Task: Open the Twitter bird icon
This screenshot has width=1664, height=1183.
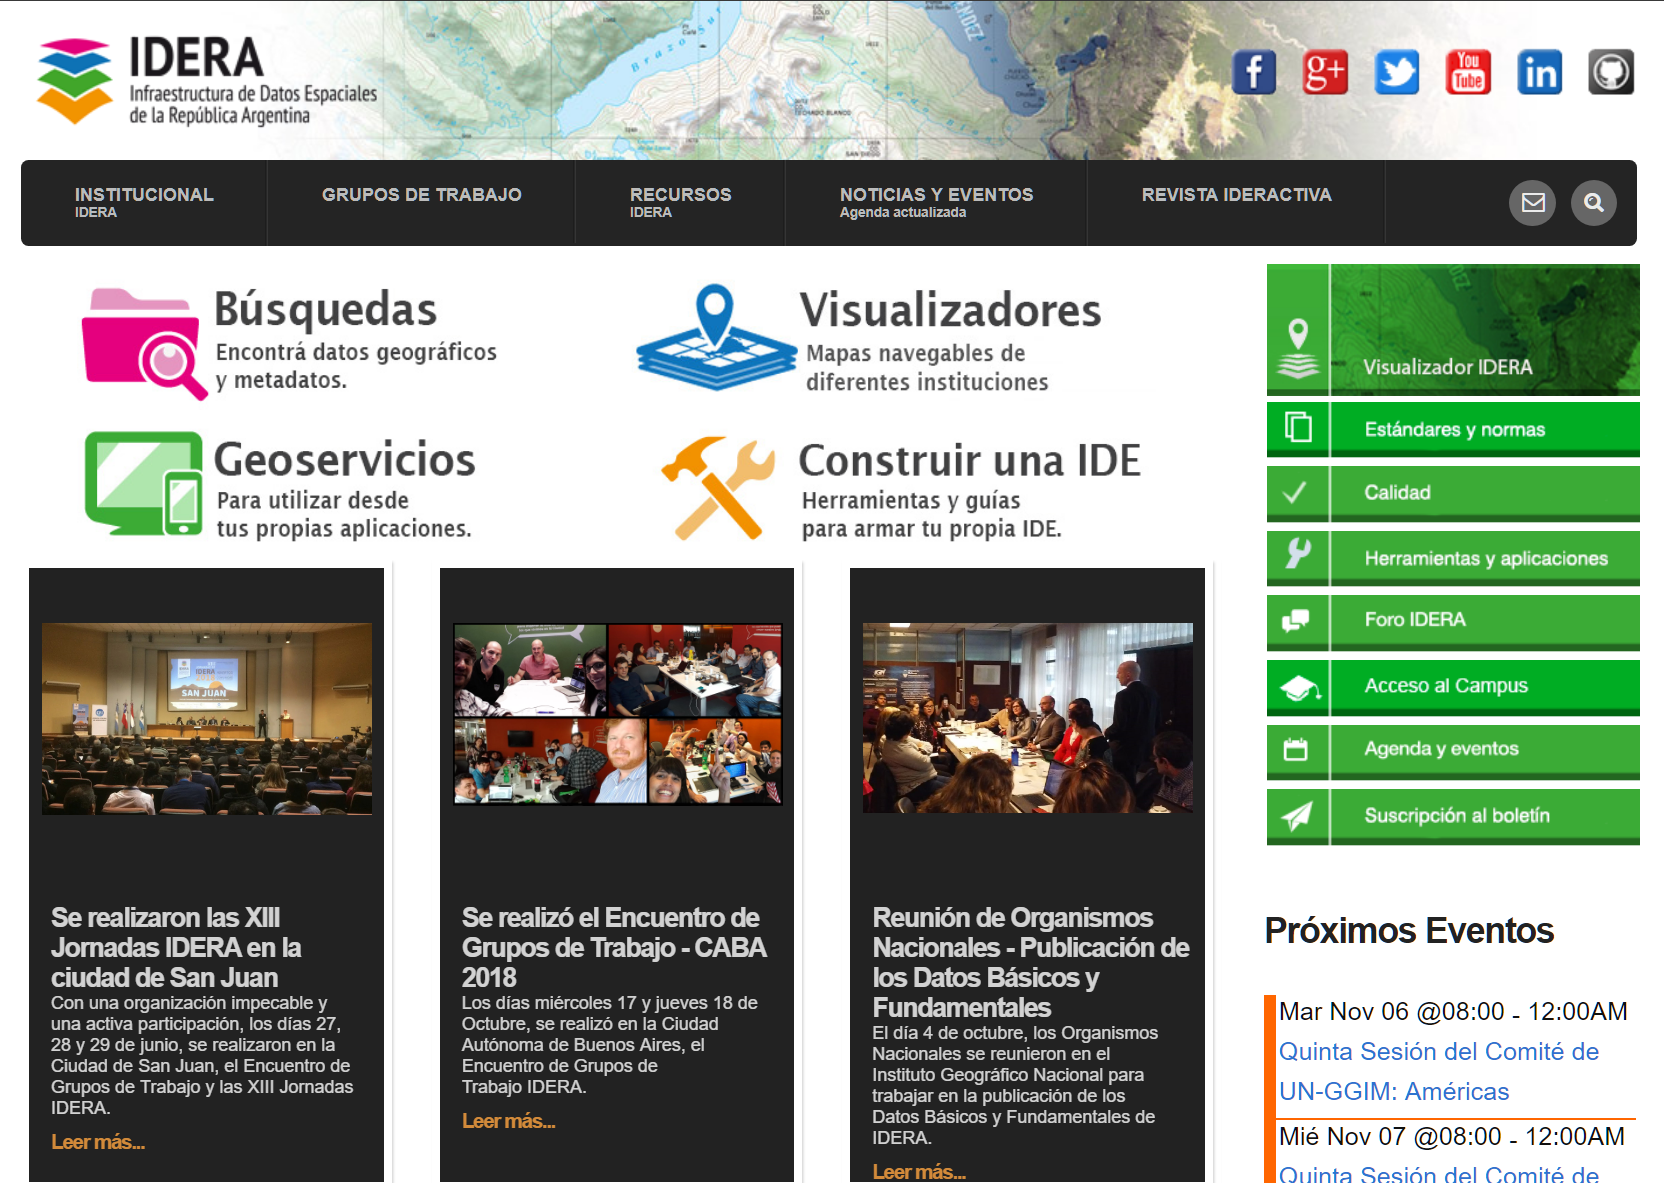Action: pyautogui.click(x=1397, y=72)
